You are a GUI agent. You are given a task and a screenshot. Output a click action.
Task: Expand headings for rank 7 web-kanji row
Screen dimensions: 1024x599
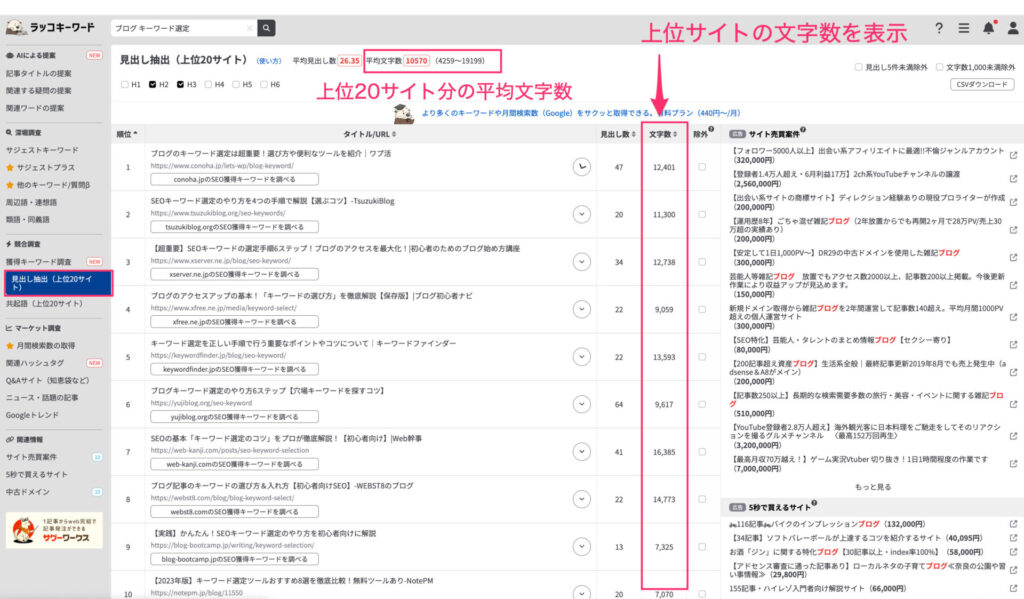(x=581, y=451)
